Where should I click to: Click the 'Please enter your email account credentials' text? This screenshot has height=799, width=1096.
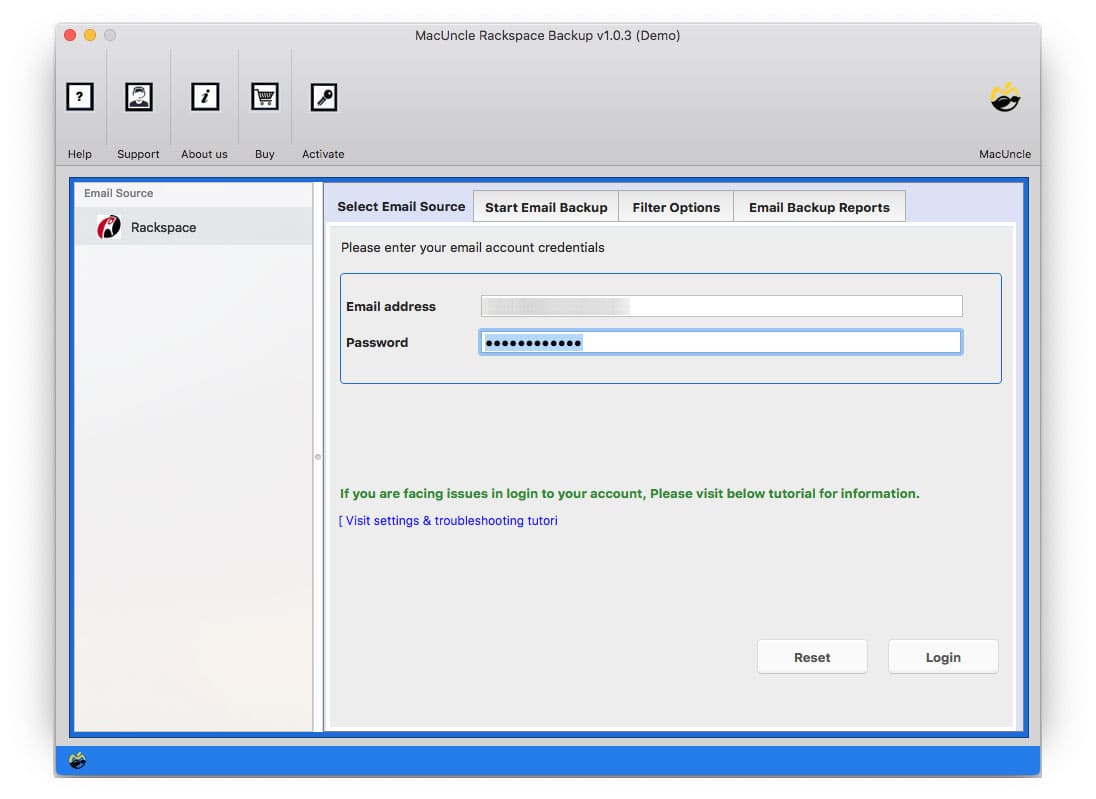click(473, 247)
